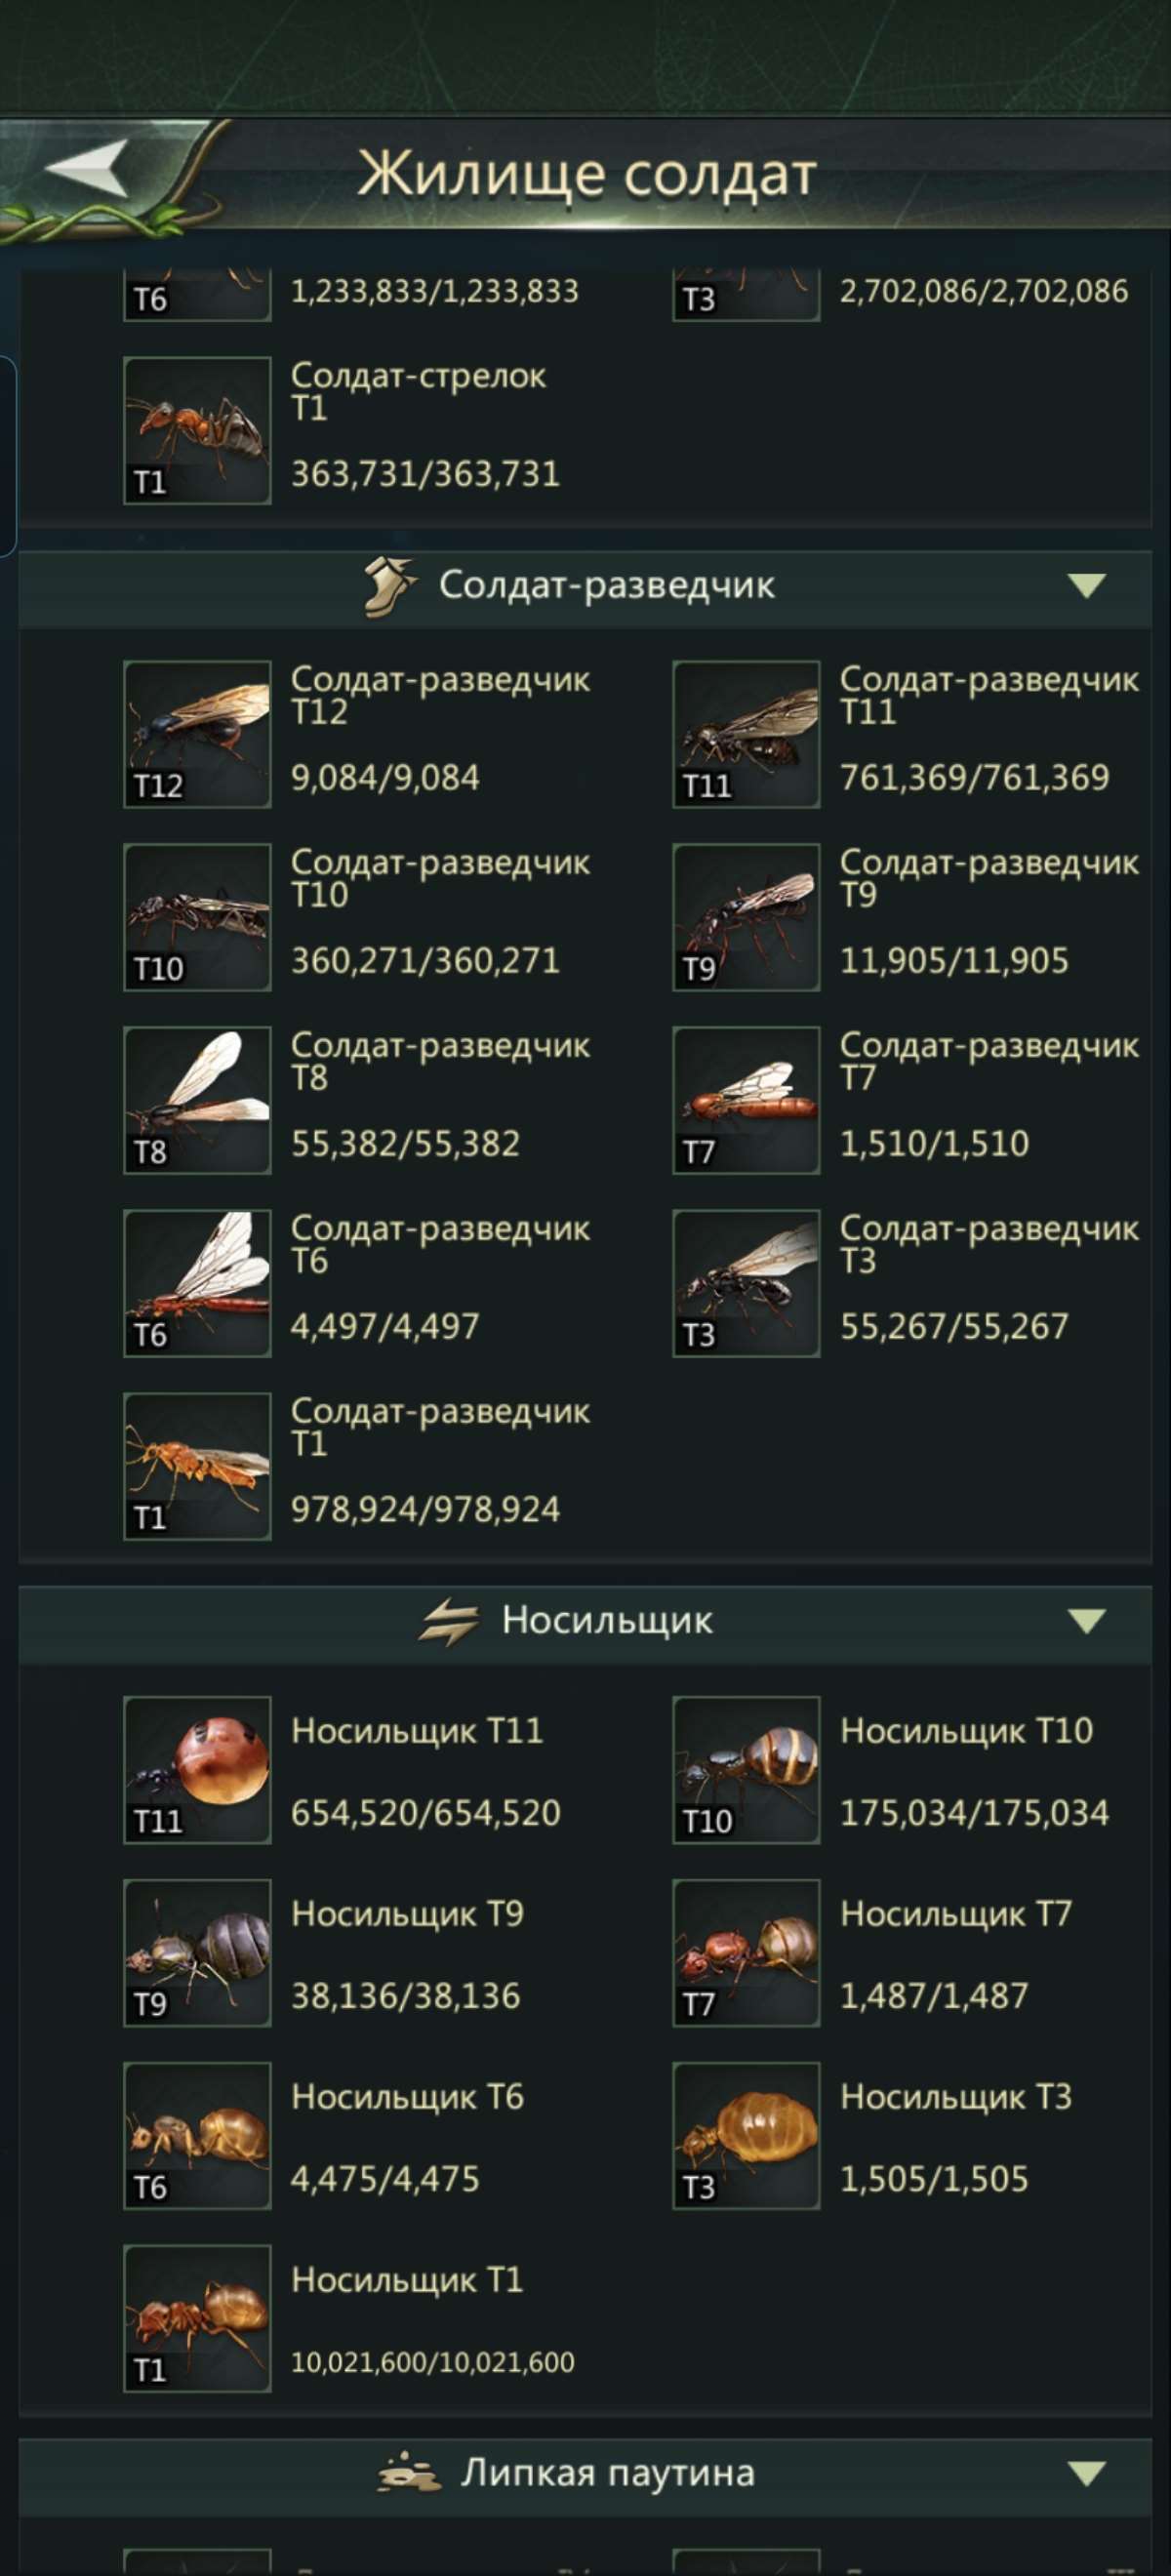Open the Солдат-разведчик T12 ant icon
The image size is (1171, 2576).
point(197,734)
